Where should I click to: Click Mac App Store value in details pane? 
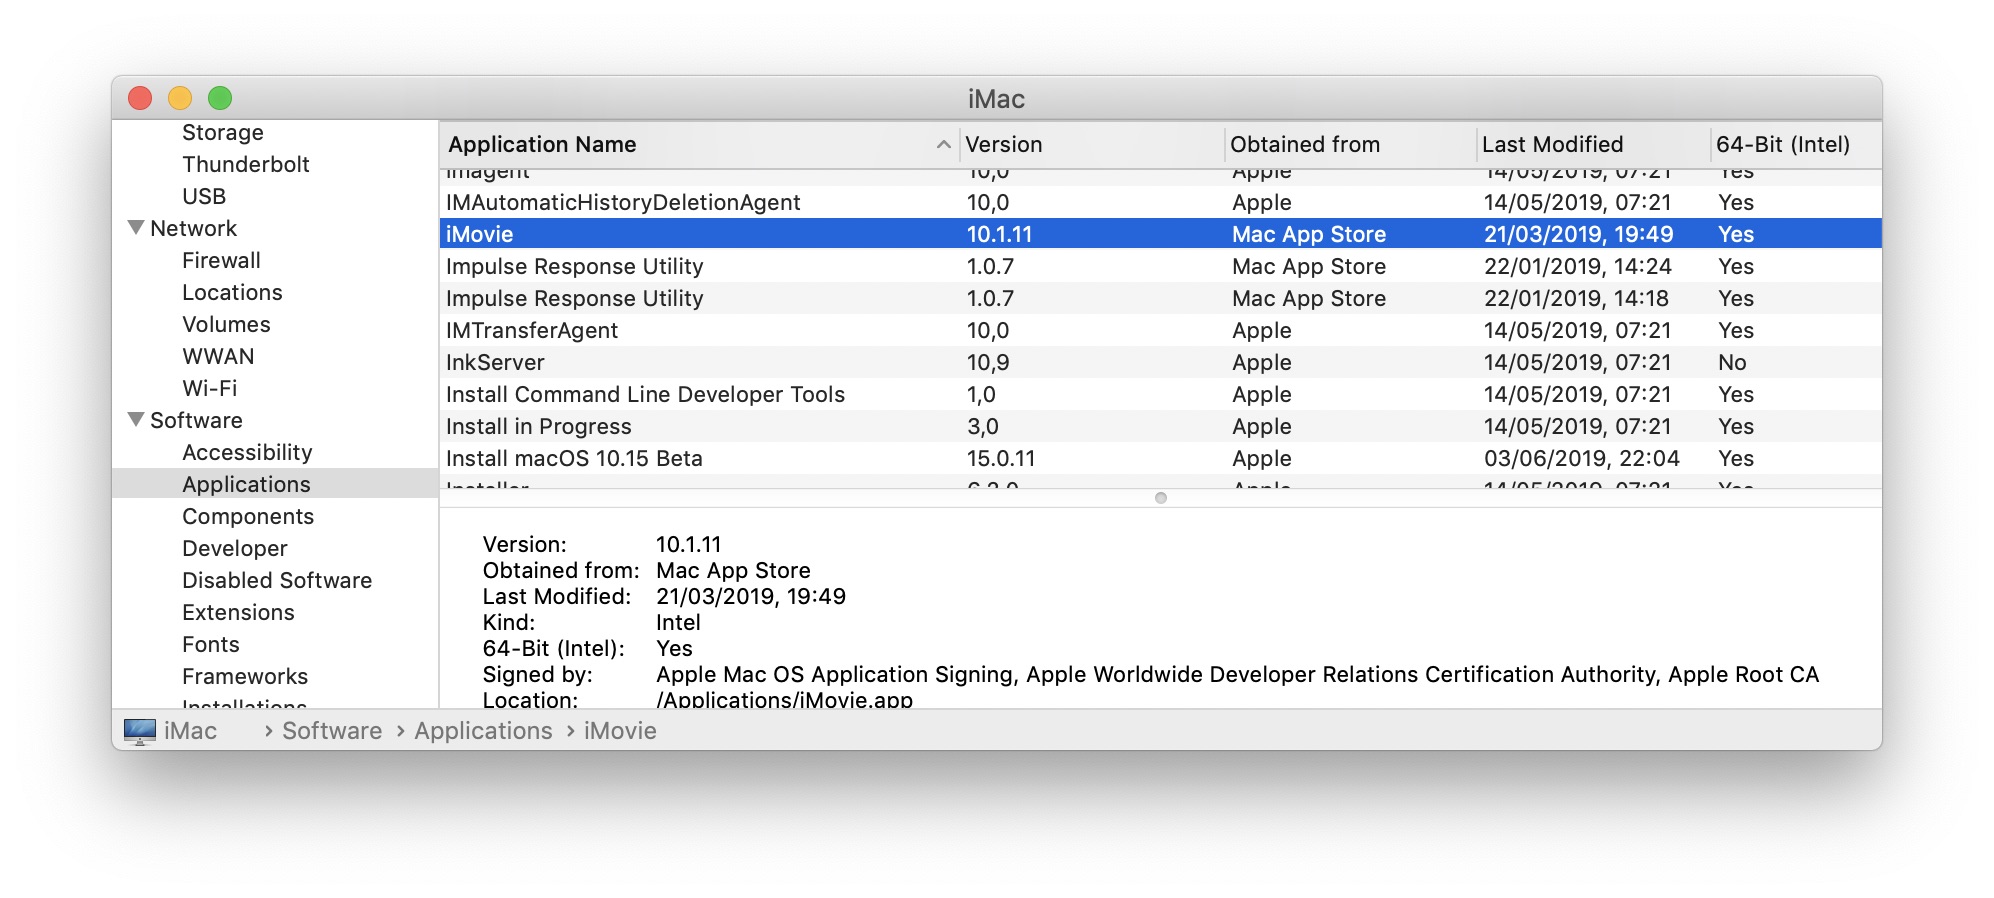pyautogui.click(x=733, y=570)
